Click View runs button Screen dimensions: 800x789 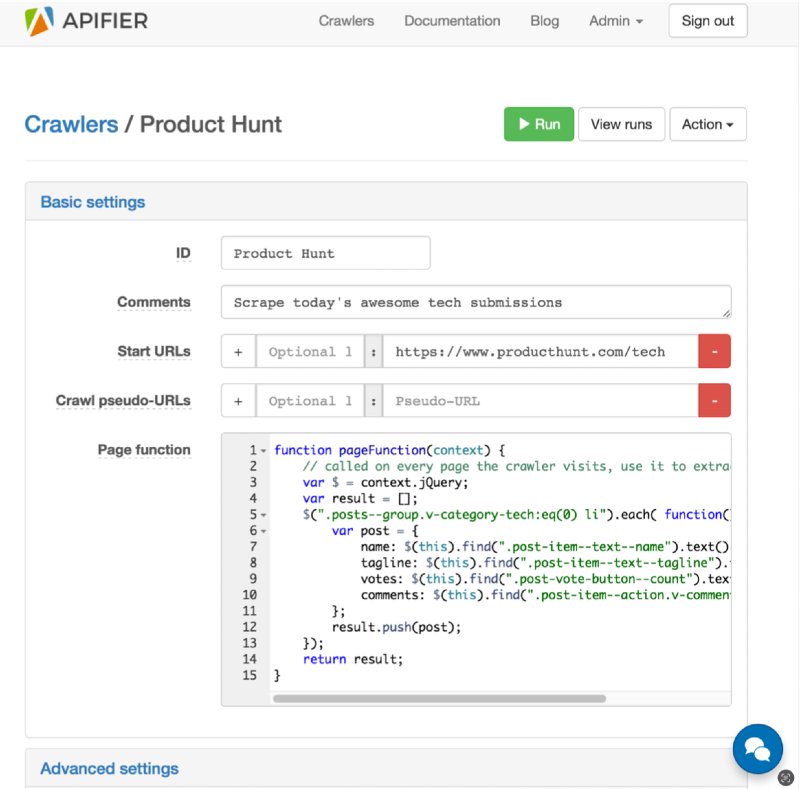[621, 124]
